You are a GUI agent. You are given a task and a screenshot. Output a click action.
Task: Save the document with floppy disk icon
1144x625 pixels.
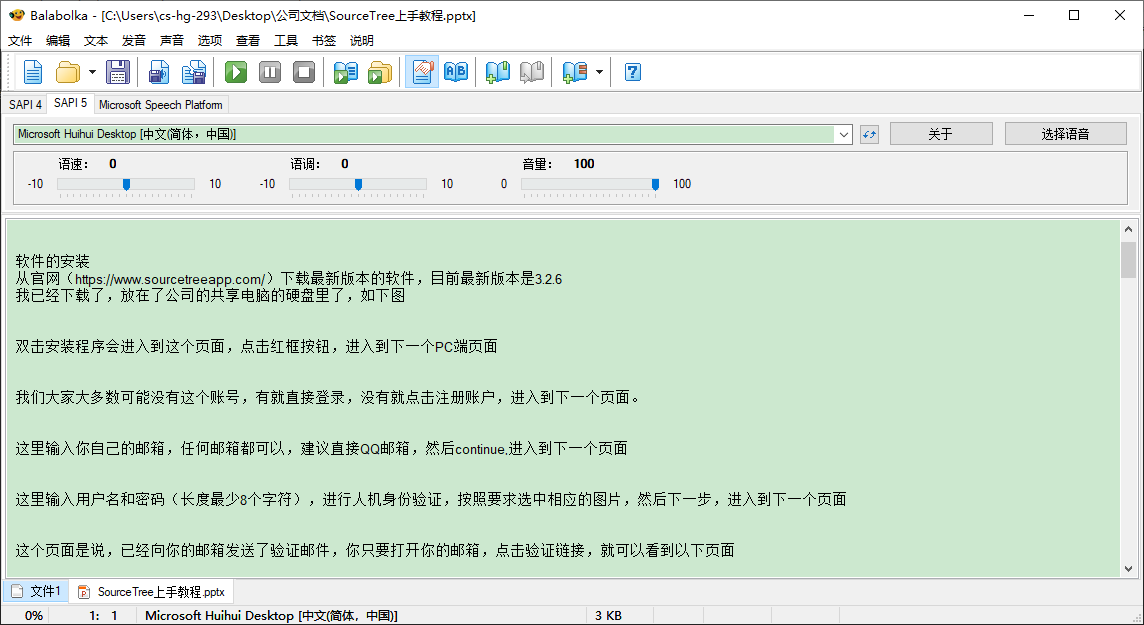point(117,72)
